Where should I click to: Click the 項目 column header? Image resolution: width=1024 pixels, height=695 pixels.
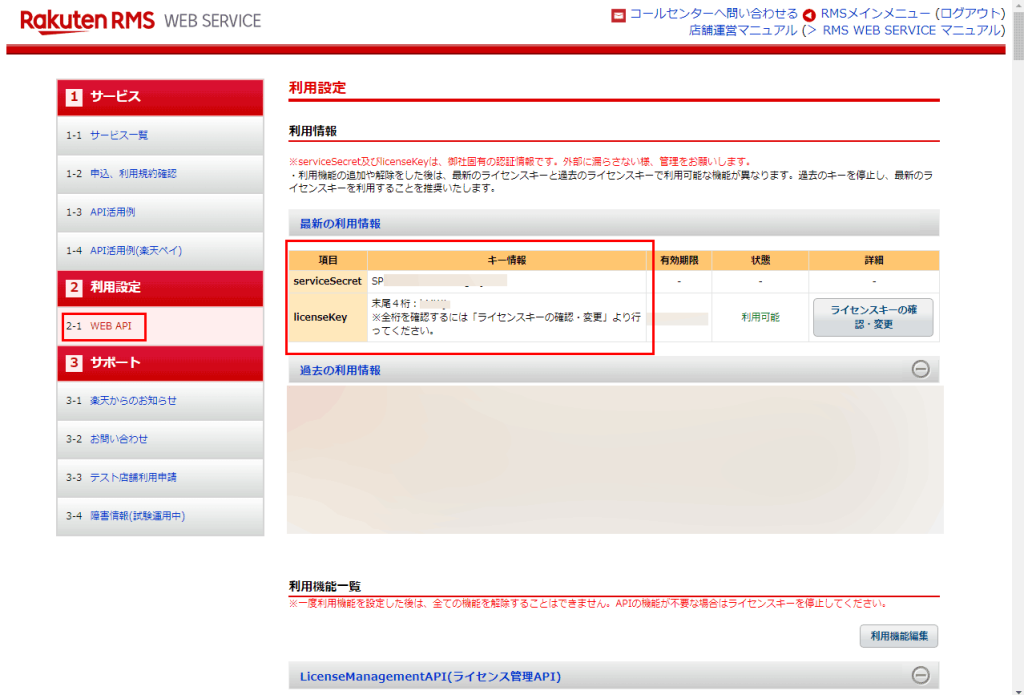tap(328, 260)
